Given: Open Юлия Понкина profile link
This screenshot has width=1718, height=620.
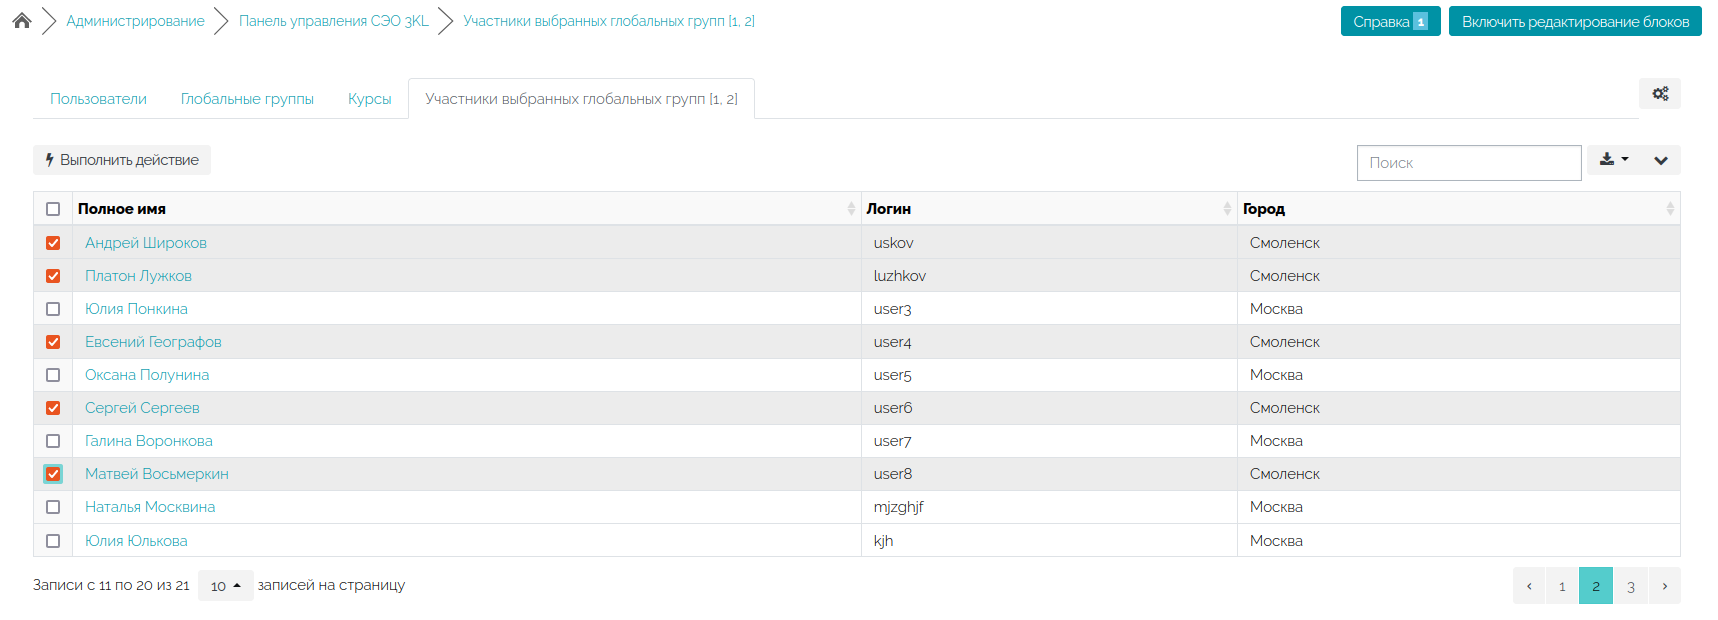Looking at the screenshot, I should point(136,309).
